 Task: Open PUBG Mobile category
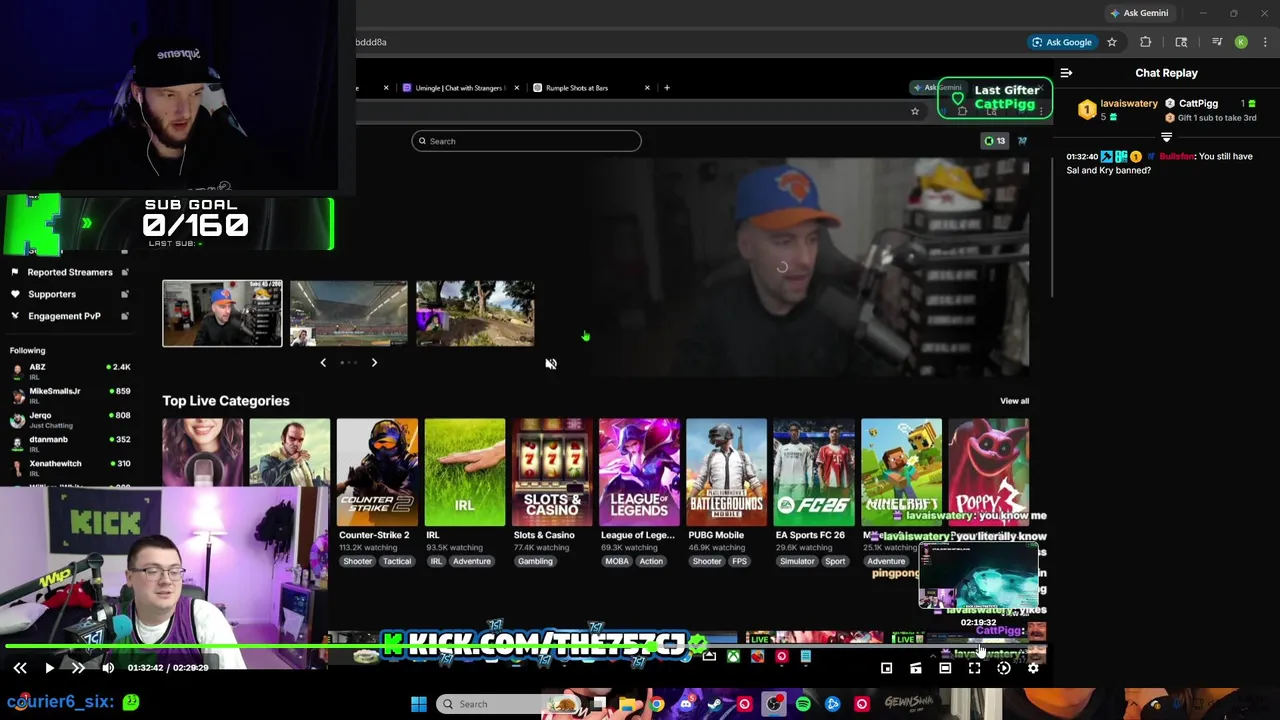(x=727, y=472)
